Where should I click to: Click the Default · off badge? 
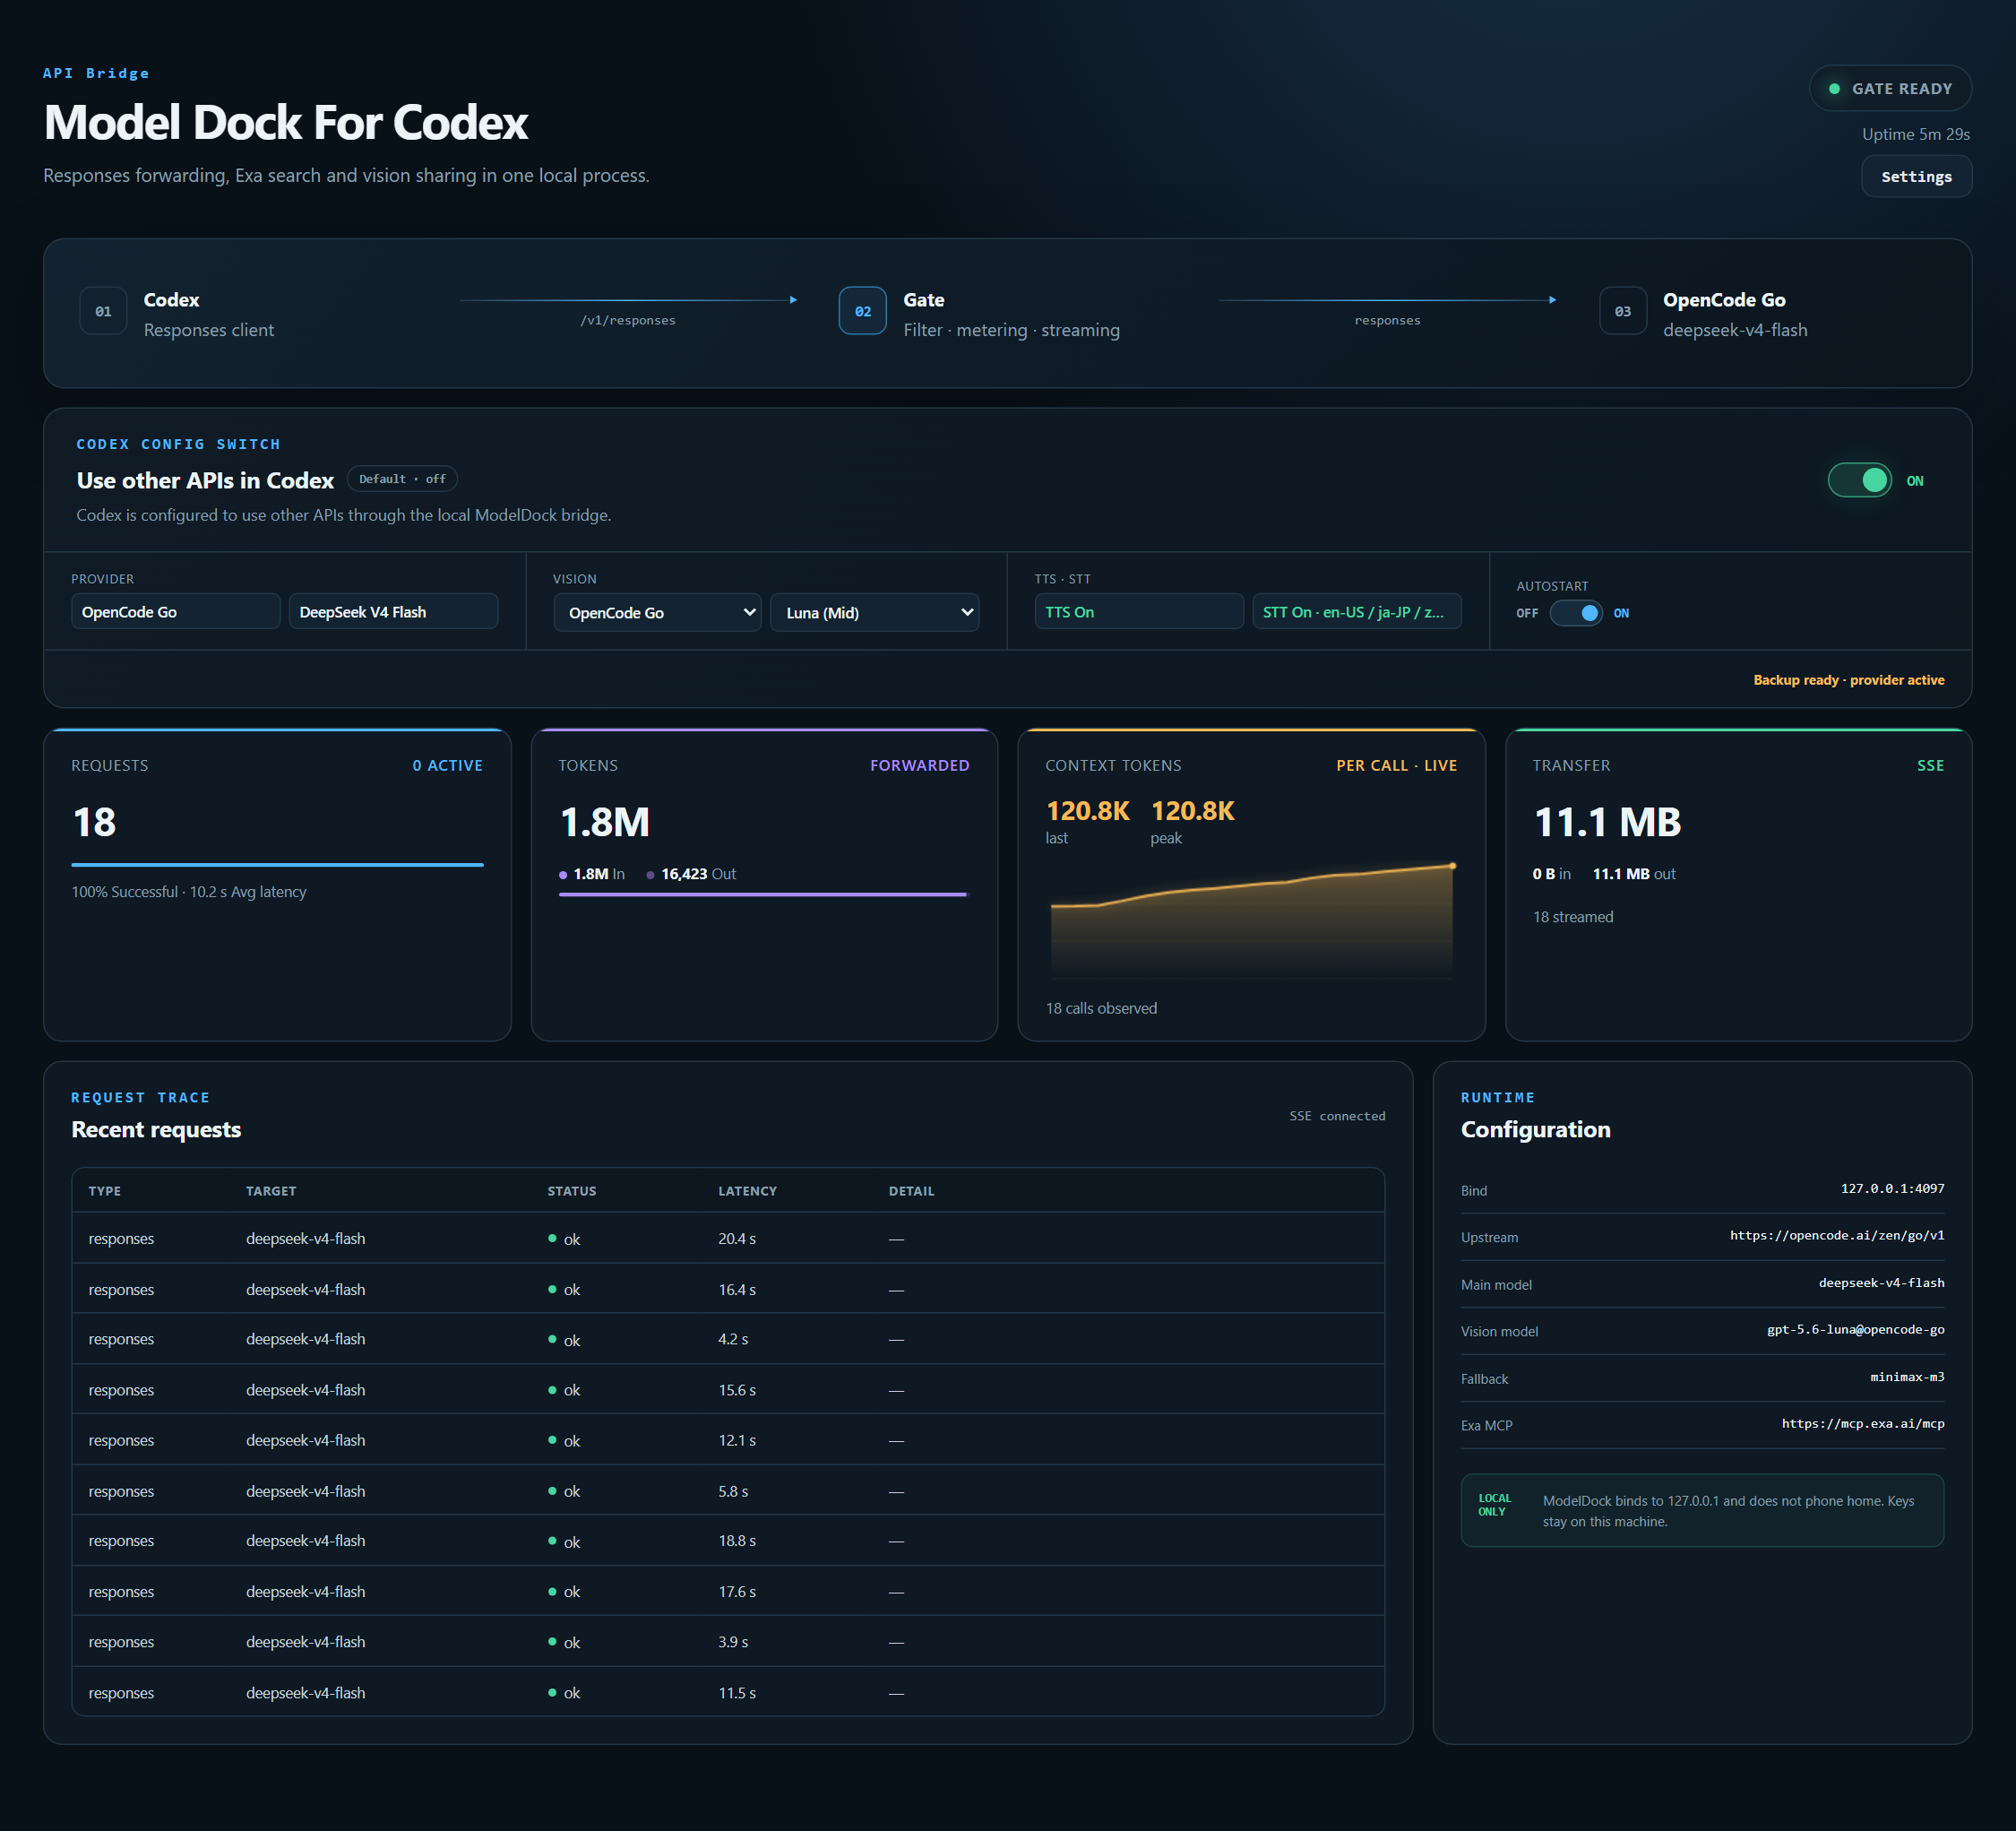402,479
